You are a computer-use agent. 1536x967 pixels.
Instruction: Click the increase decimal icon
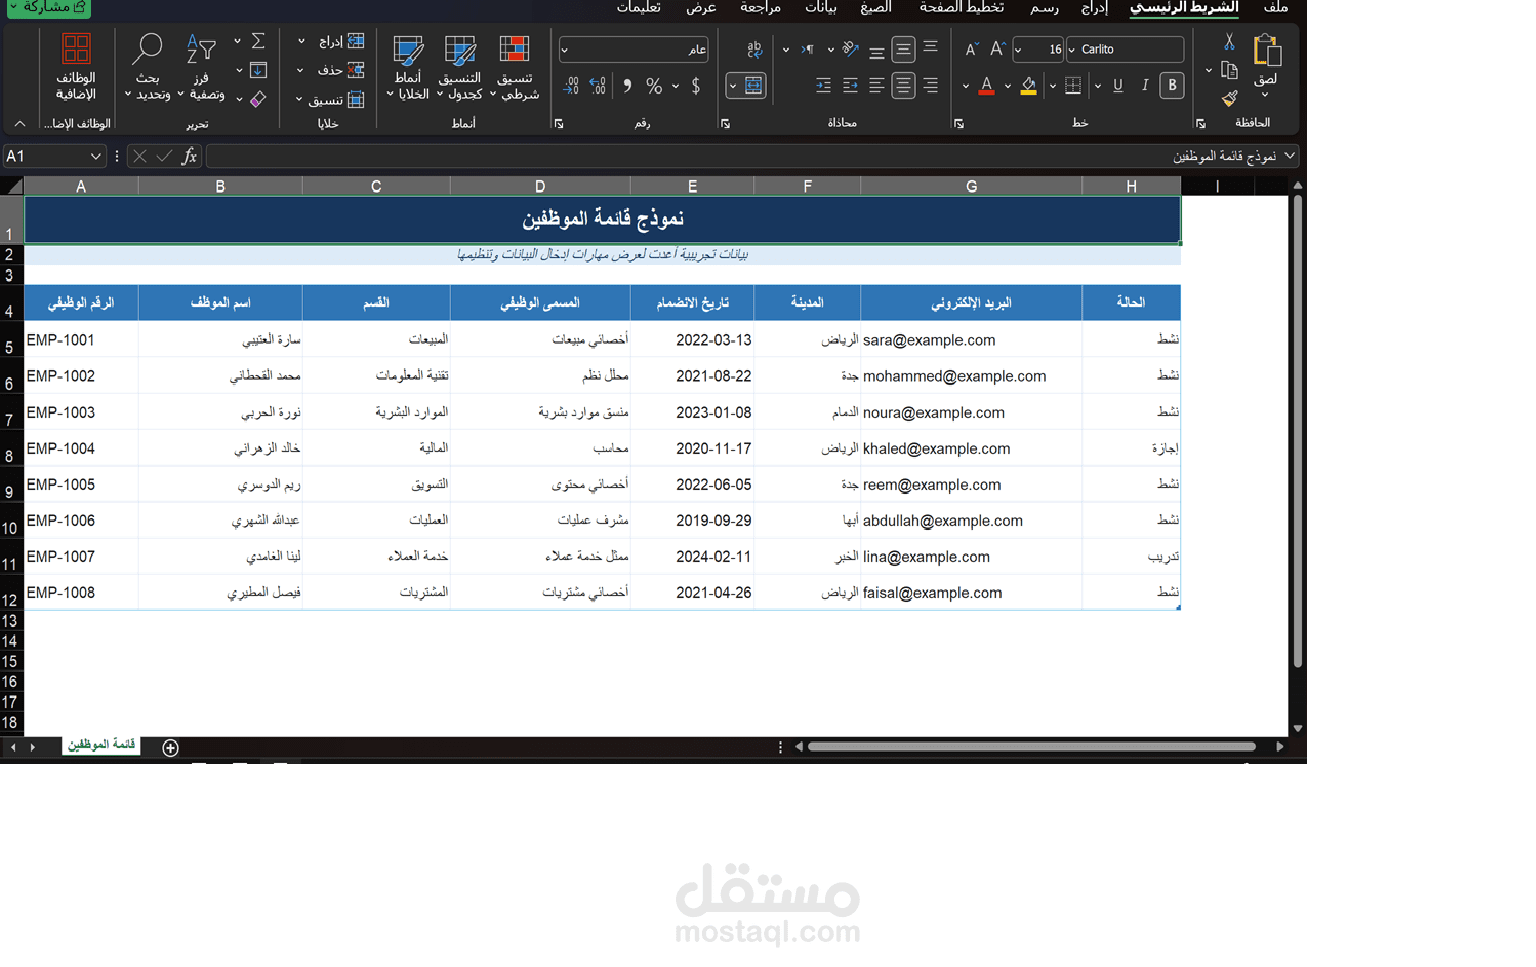598,86
